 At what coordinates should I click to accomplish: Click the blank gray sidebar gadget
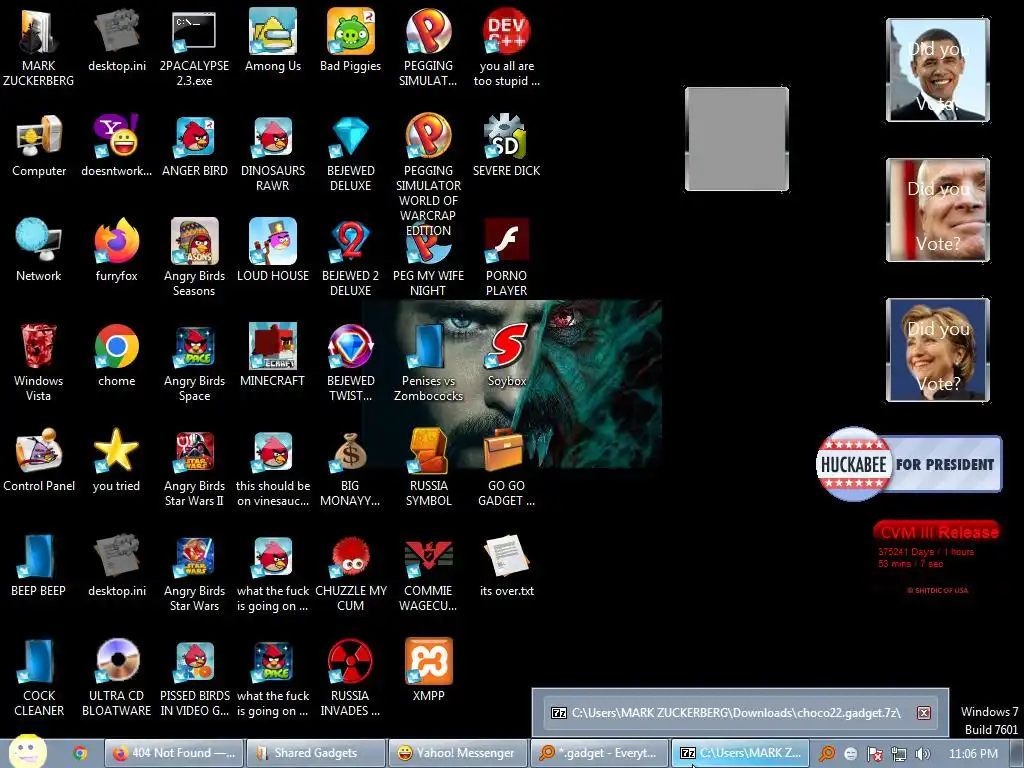tap(737, 139)
